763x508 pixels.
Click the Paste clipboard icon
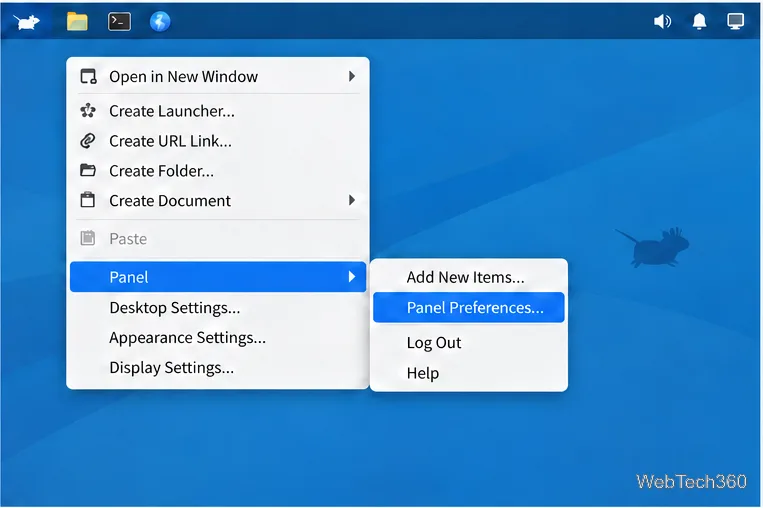point(88,238)
